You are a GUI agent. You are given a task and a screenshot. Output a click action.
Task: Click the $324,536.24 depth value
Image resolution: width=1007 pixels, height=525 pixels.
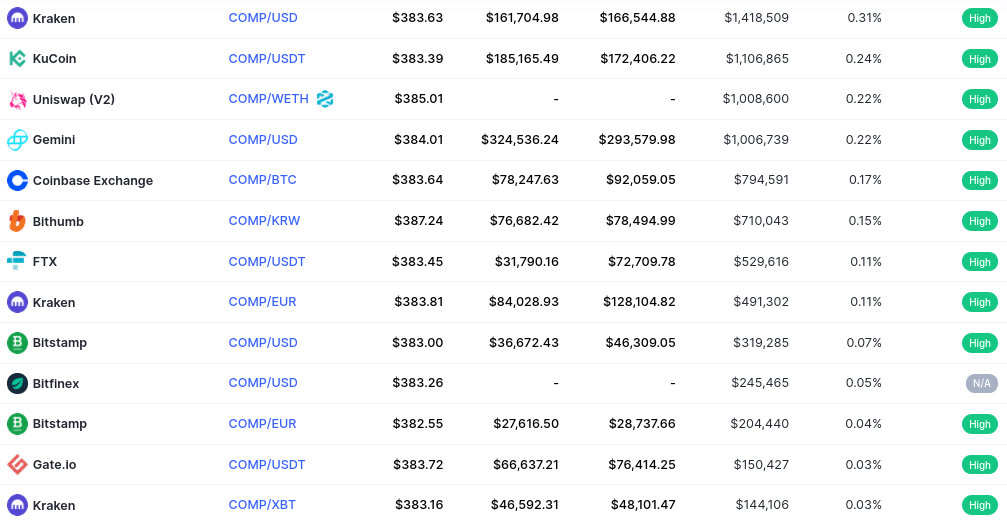point(520,139)
